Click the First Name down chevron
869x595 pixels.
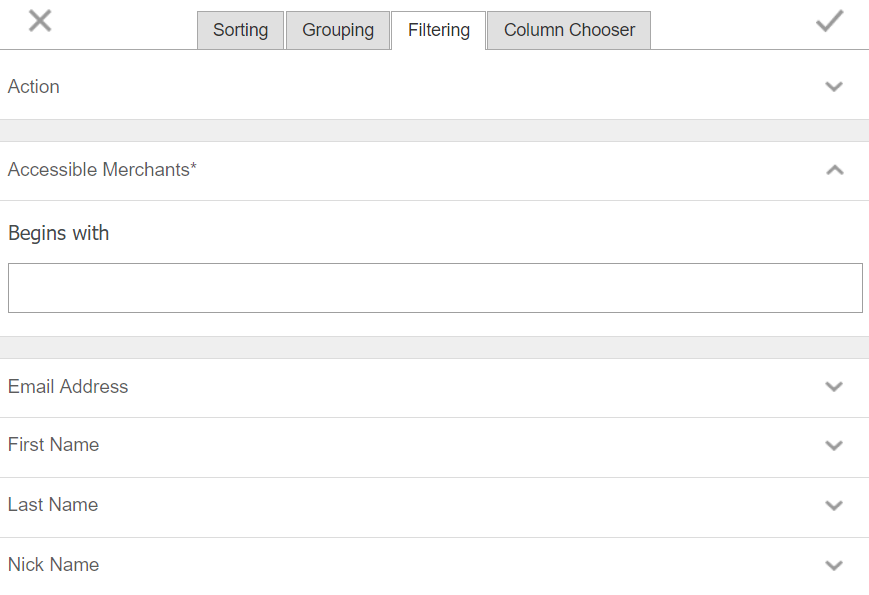[x=834, y=446]
